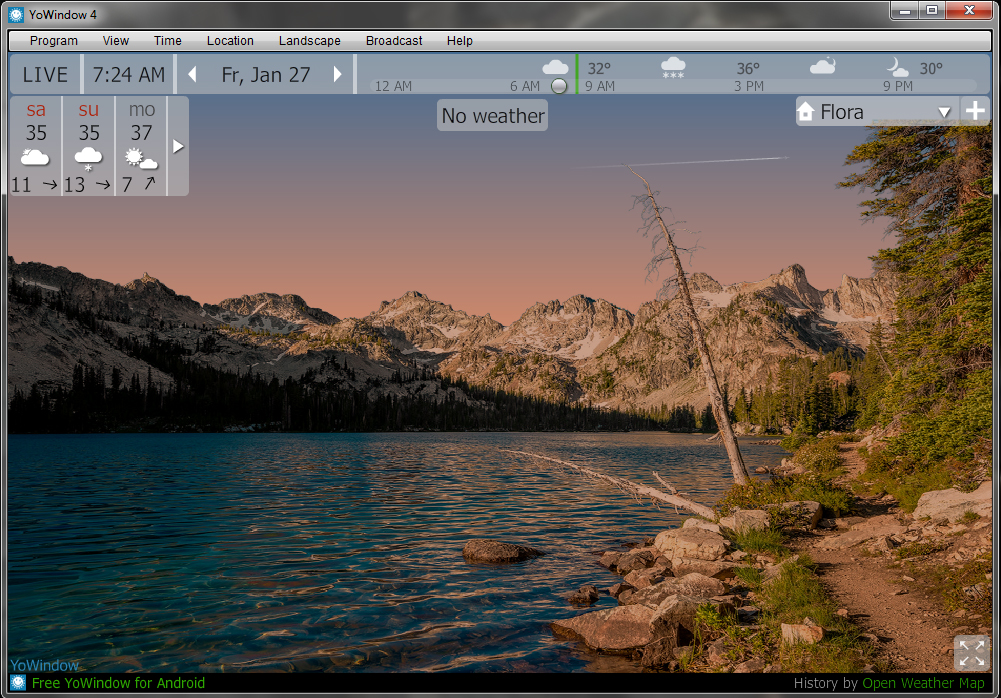
Task: Click the time slider handle on timeline
Action: point(559,86)
